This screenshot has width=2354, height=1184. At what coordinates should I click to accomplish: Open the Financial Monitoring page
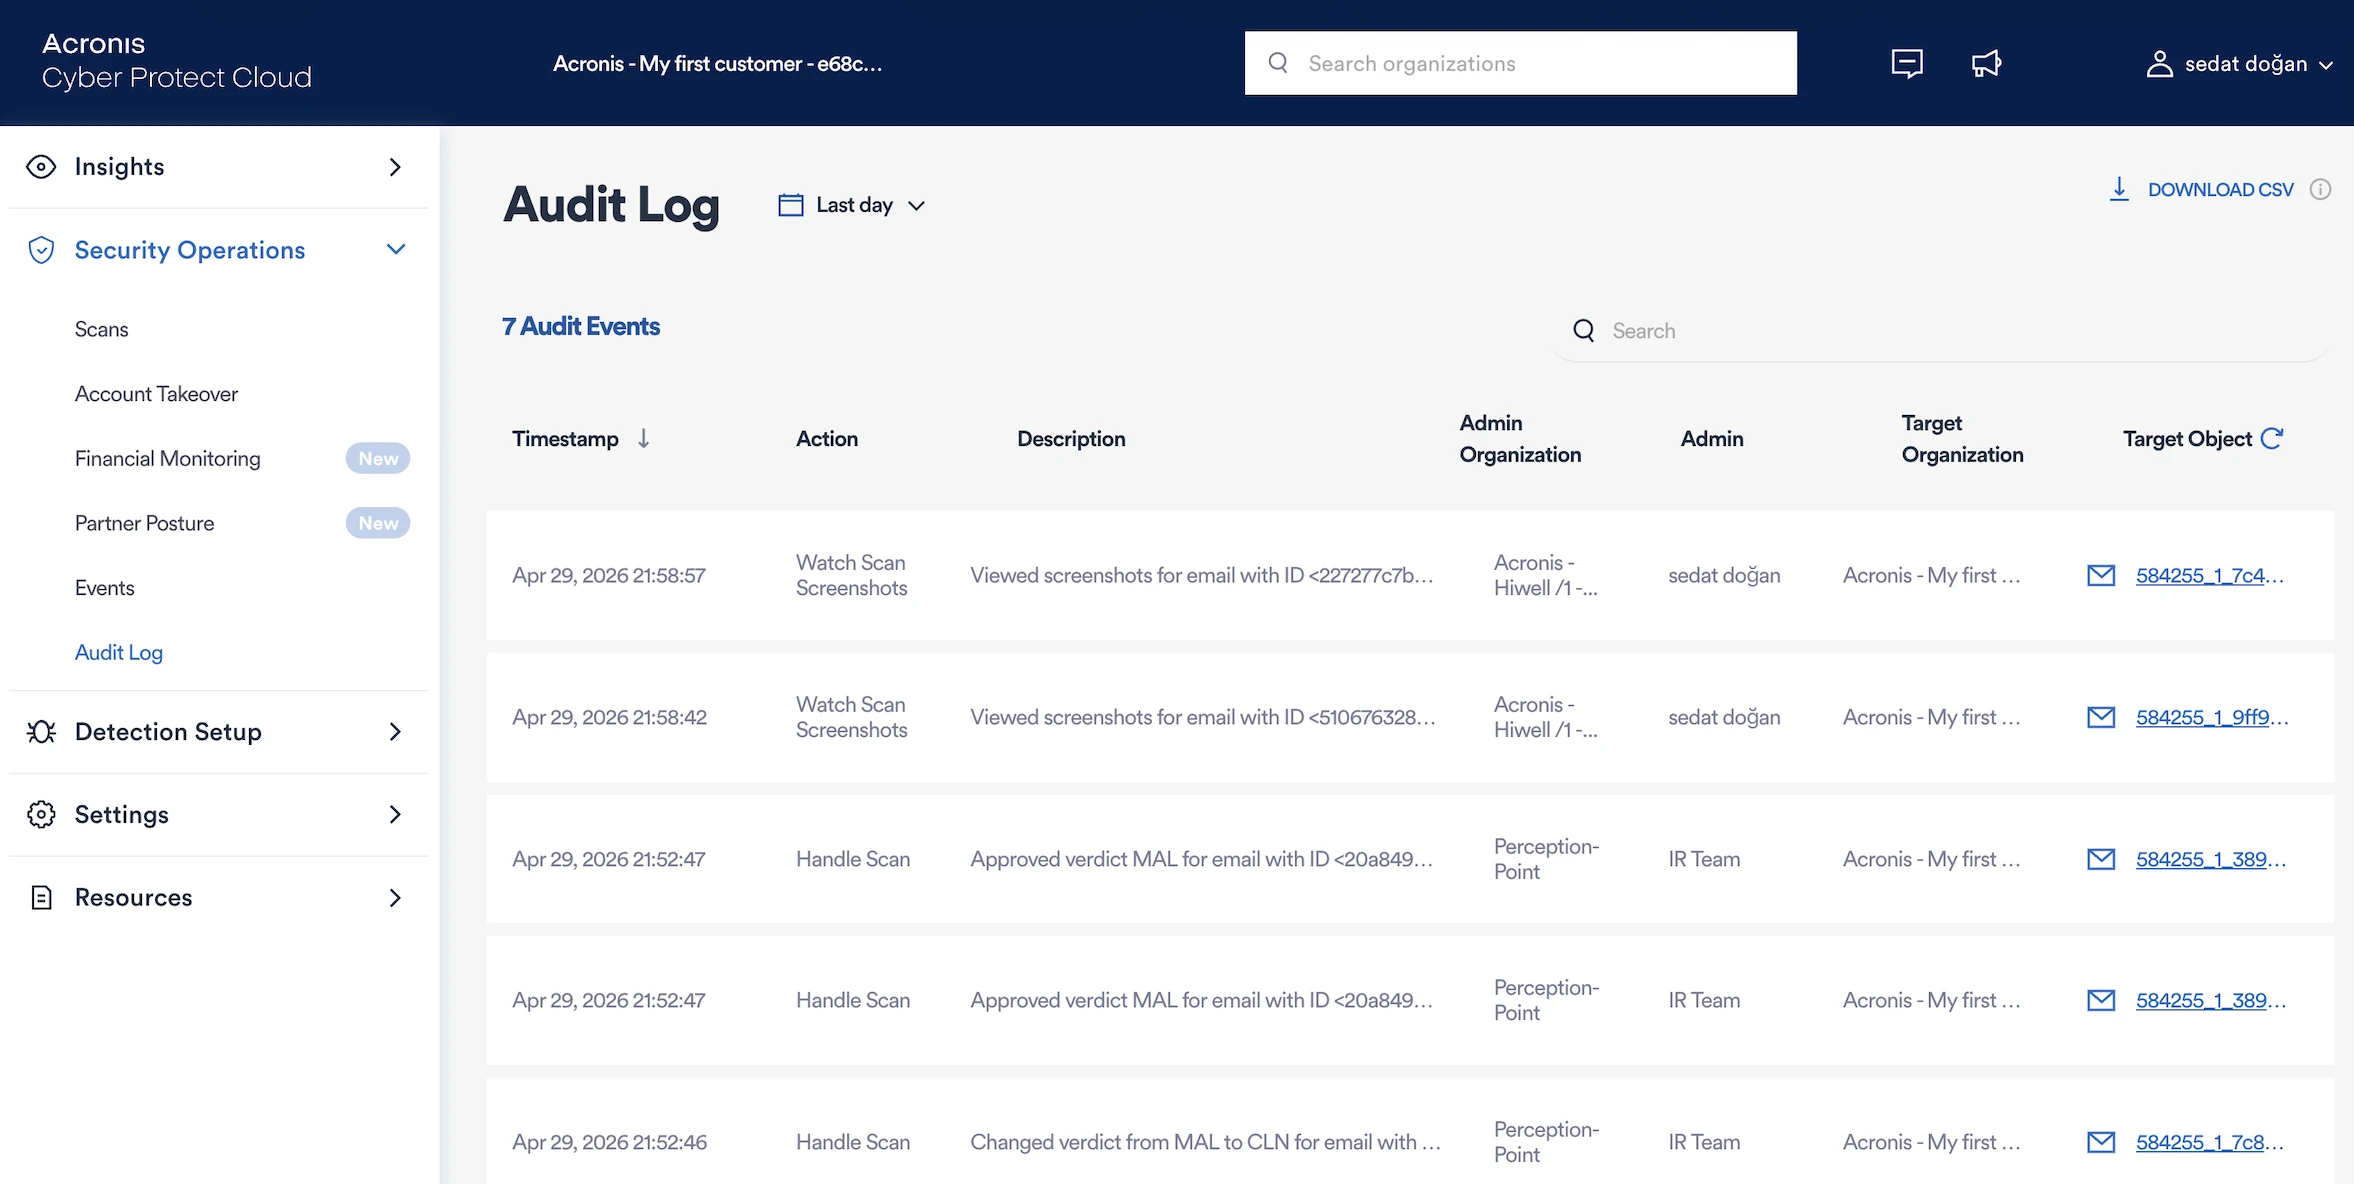click(x=167, y=458)
